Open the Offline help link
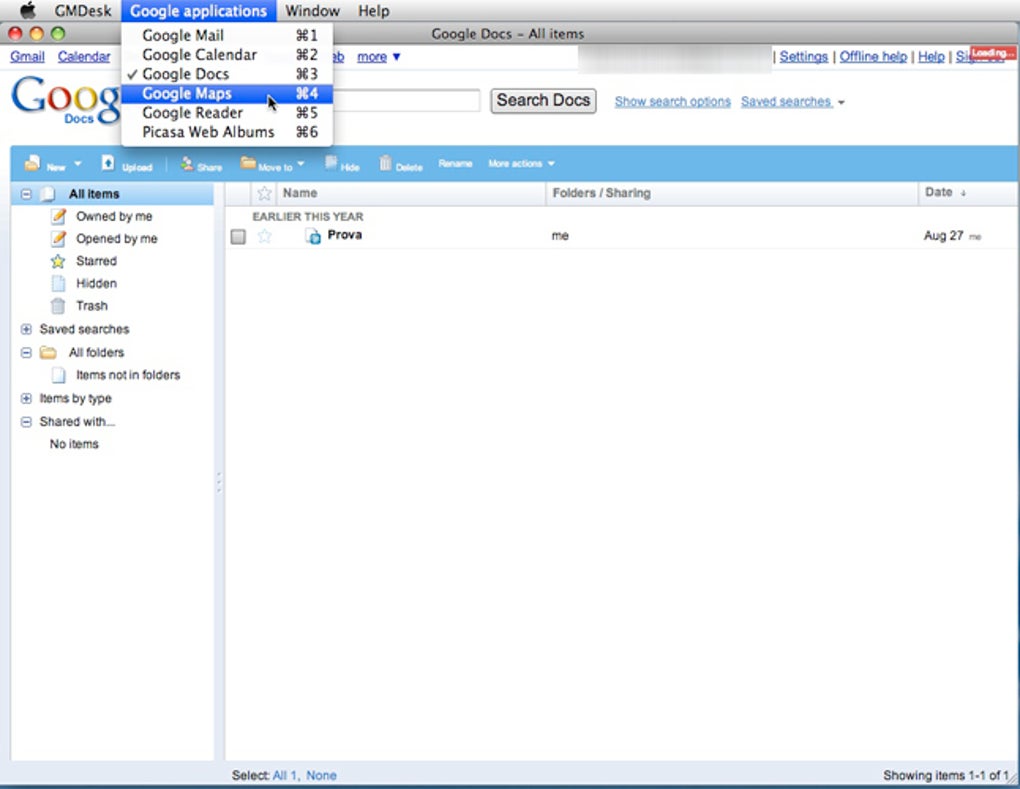Viewport: 1020px width, 789px height. coord(873,57)
